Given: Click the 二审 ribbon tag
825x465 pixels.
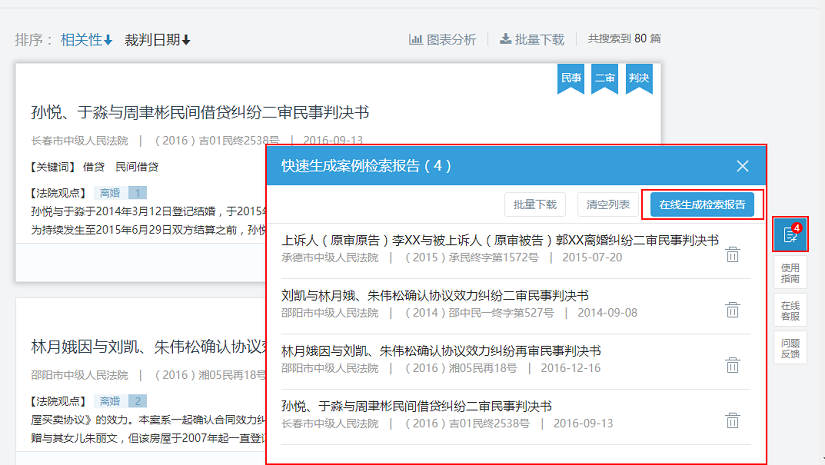Looking at the screenshot, I should pyautogui.click(x=604, y=78).
